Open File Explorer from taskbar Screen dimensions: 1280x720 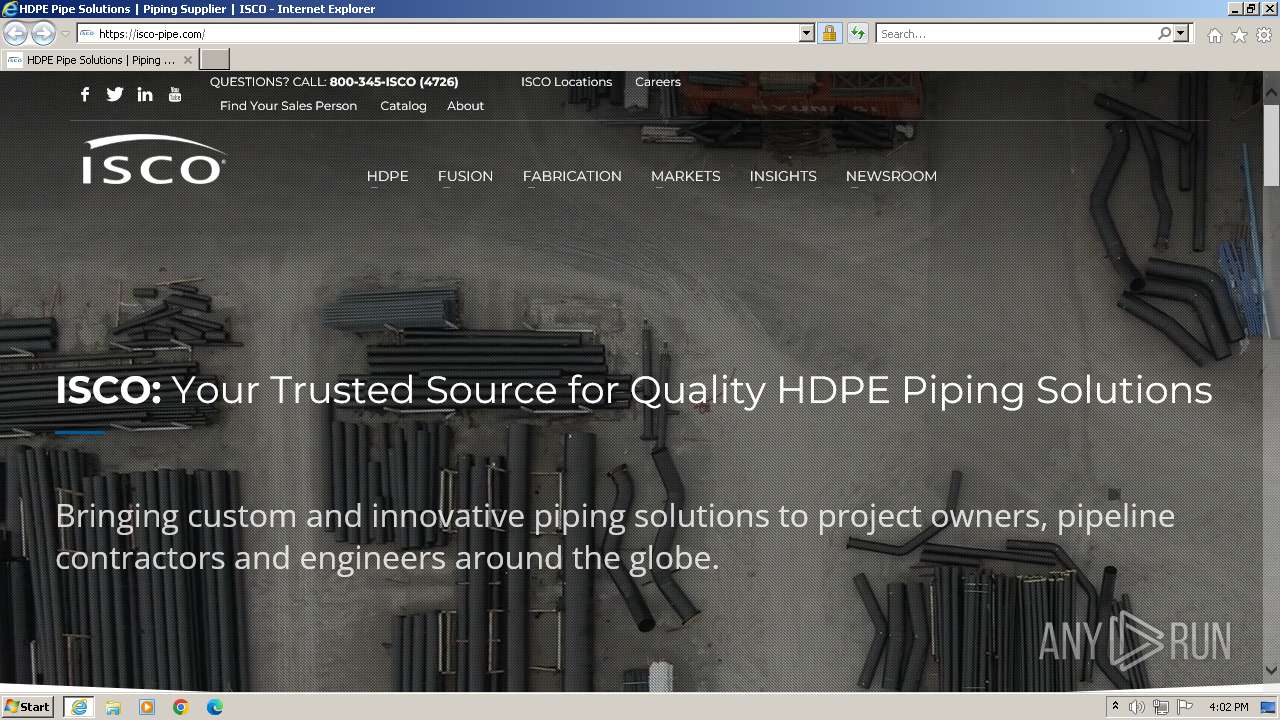[x=113, y=707]
